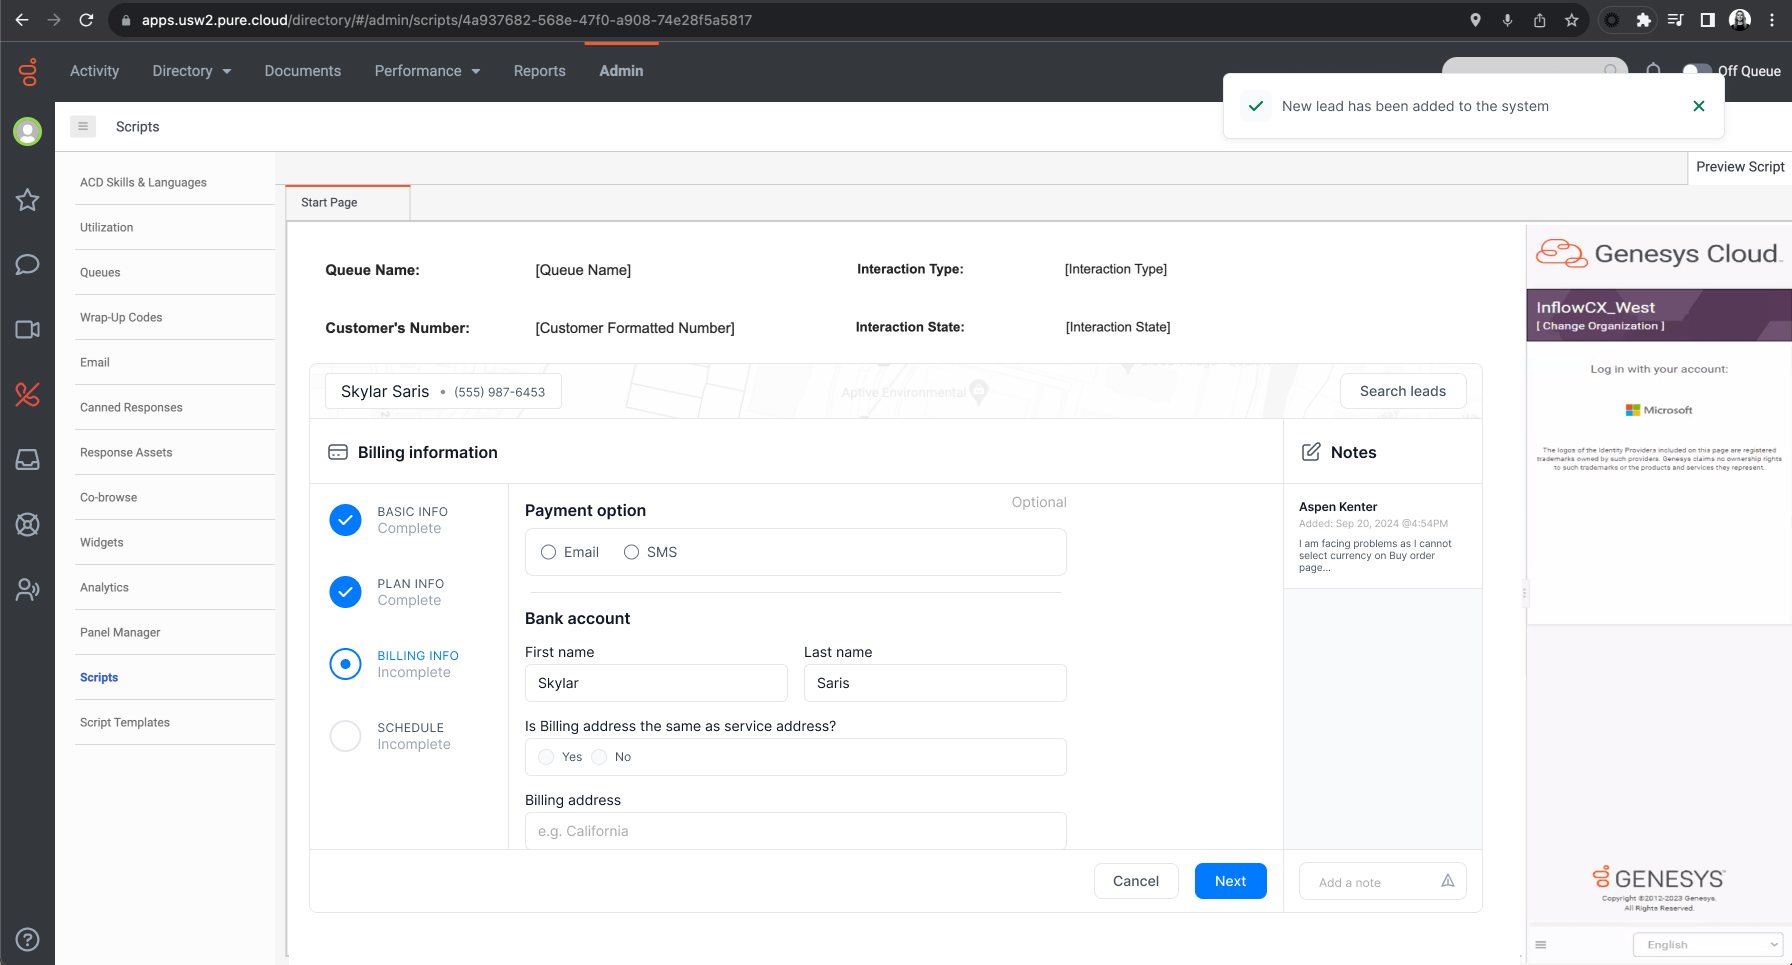
Task: Click the Search leads button
Action: 1403,391
